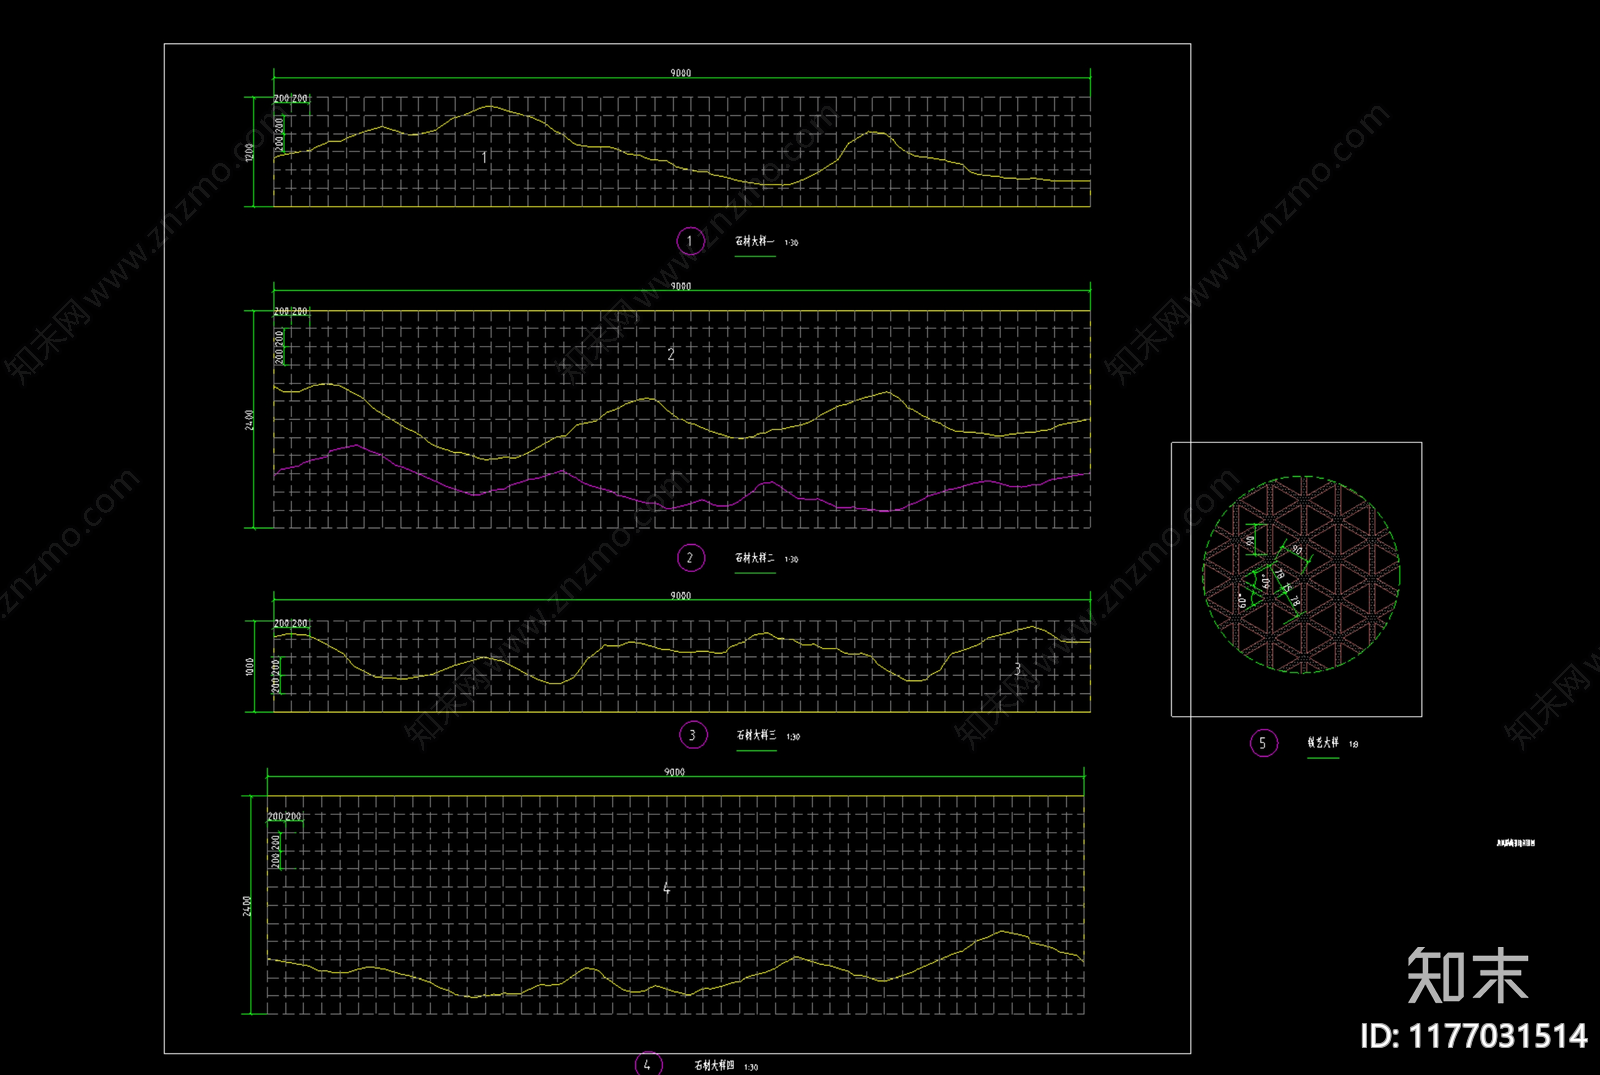The width and height of the screenshot is (1600, 1075).
Task: Click the 200 200 grid spacing label in detail 2
Action: point(291,312)
